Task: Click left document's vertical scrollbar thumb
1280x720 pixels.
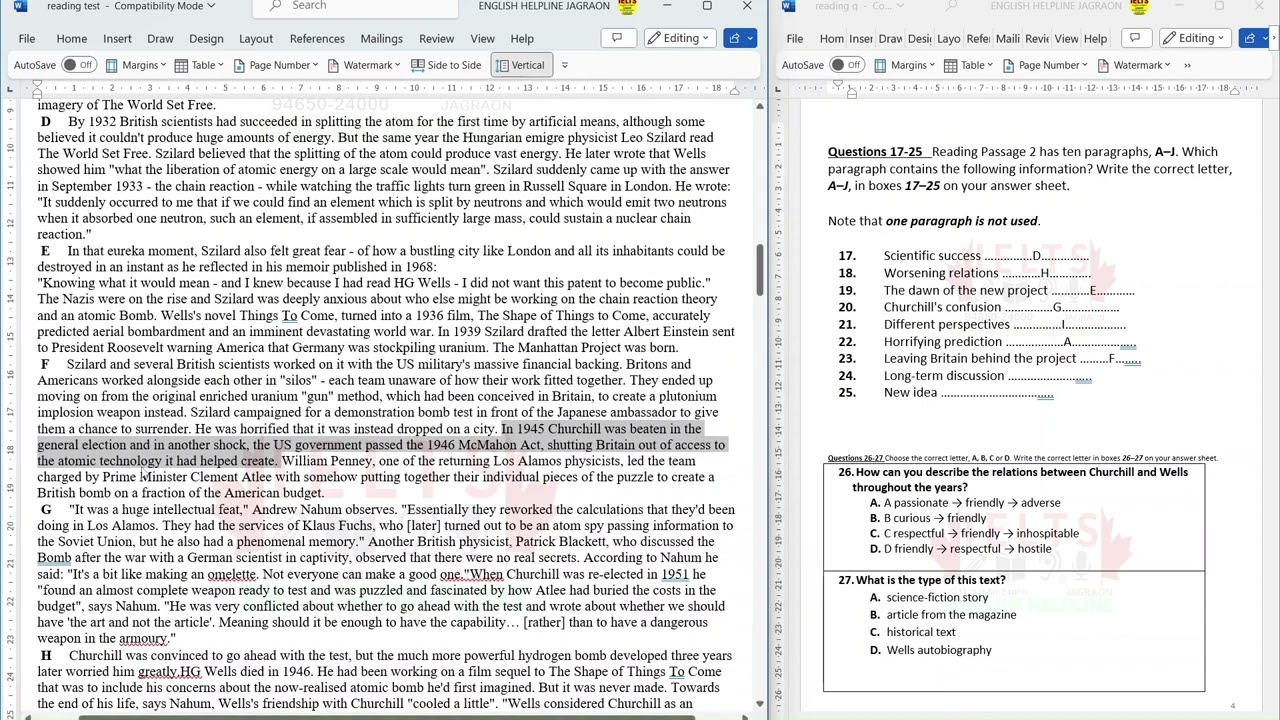Action: pyautogui.click(x=759, y=269)
